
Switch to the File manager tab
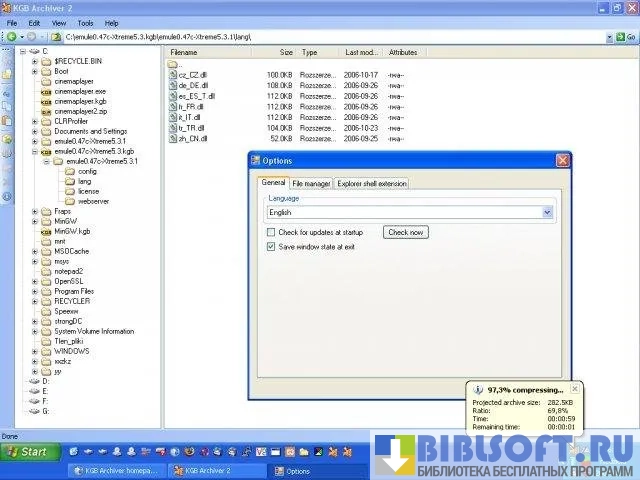[311, 183]
